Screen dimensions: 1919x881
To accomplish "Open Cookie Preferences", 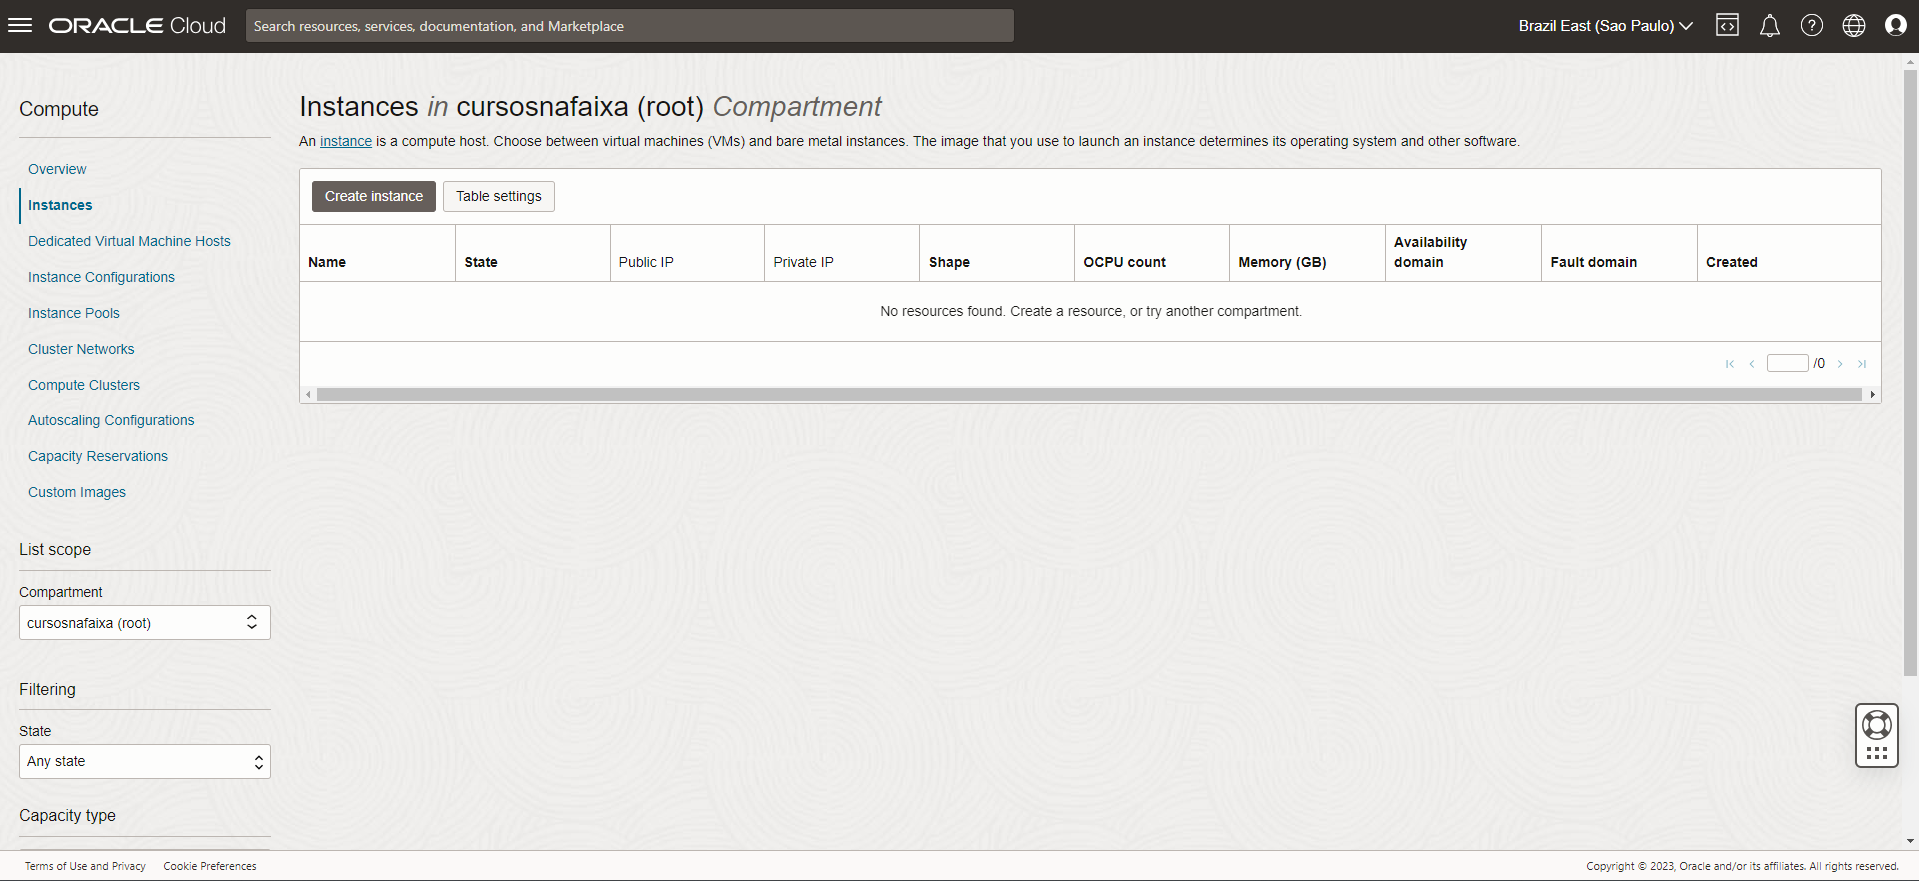I will 210,866.
